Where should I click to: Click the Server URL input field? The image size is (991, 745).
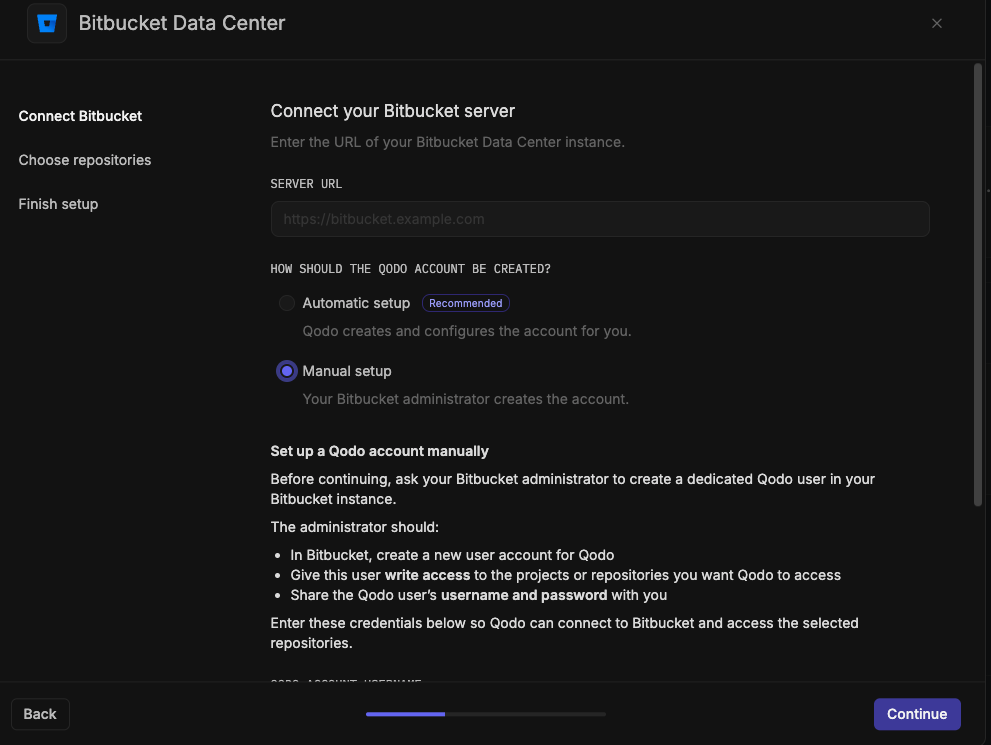pos(600,219)
